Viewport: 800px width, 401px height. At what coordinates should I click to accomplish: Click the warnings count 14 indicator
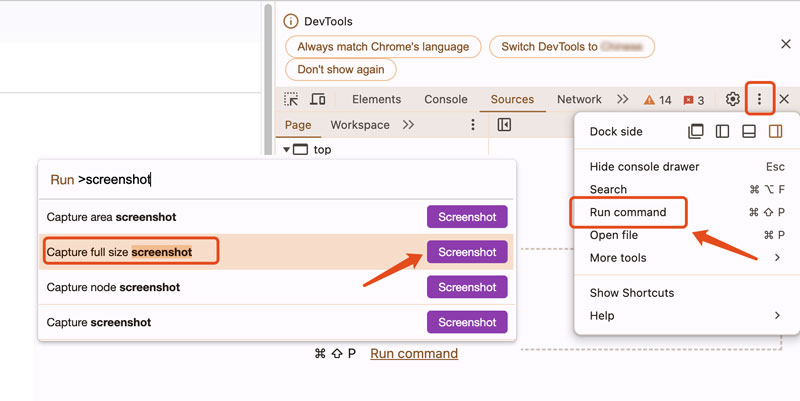(x=657, y=100)
